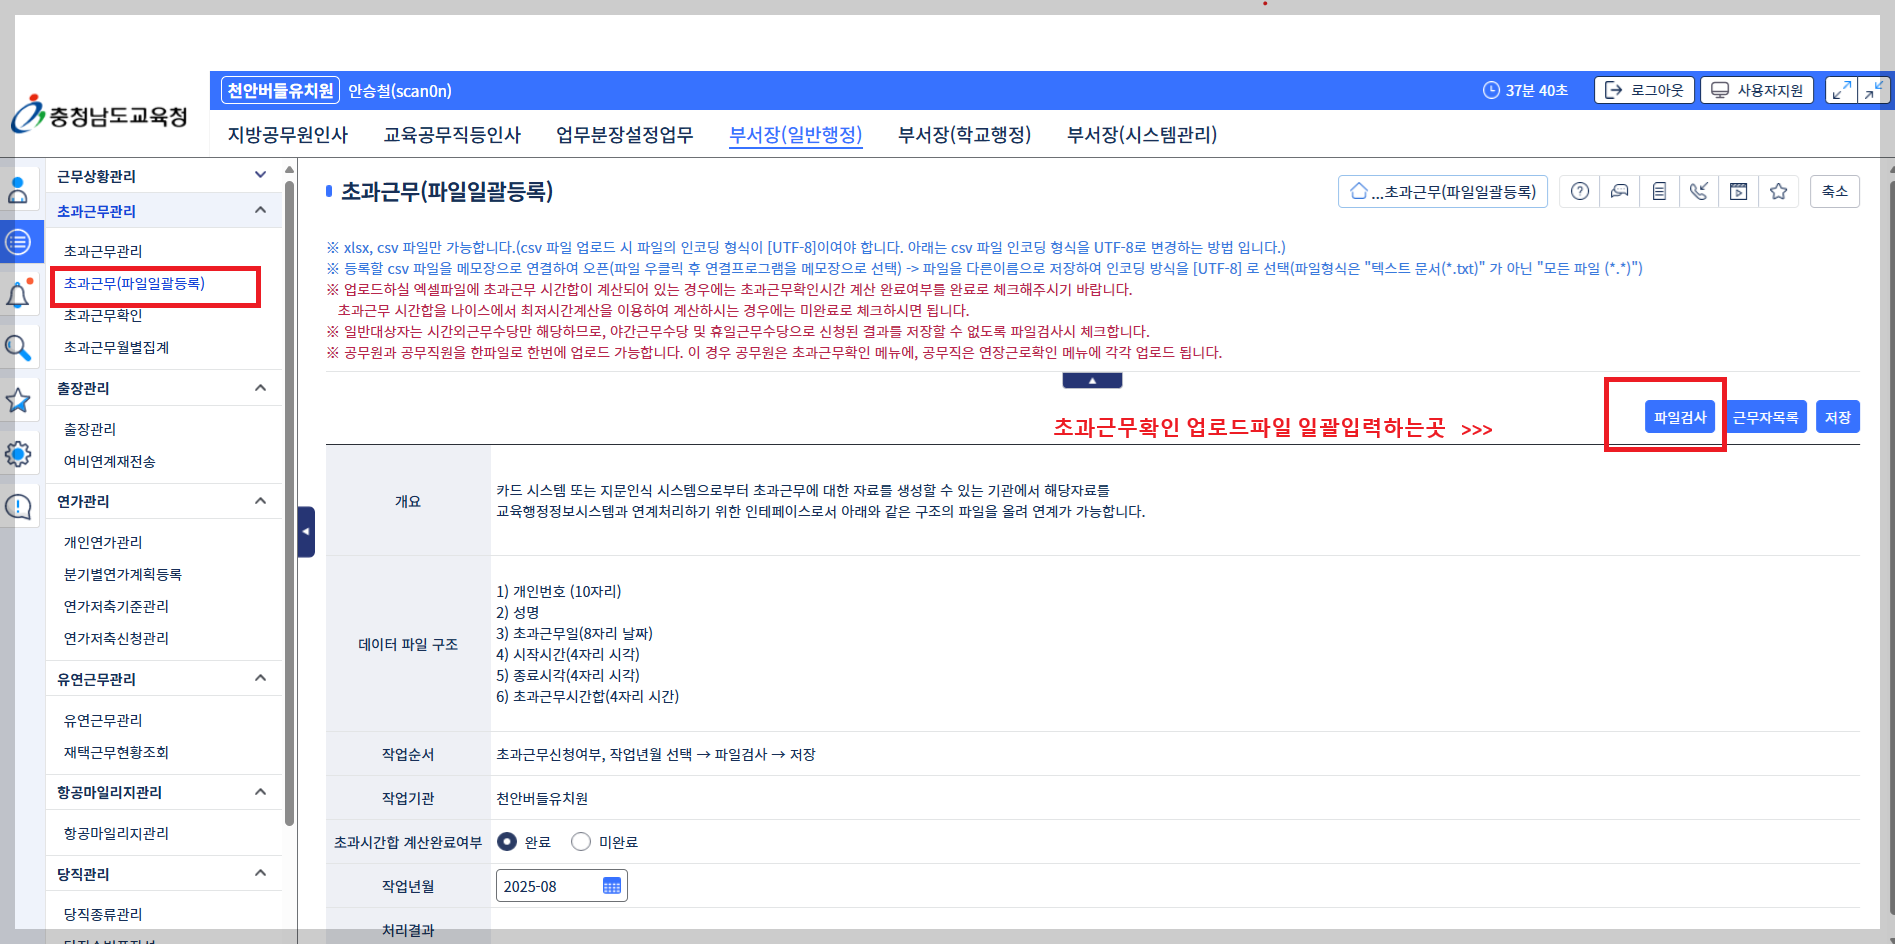Open the 부서장(시스템관리) top menu
Screen dimensions: 1895x944
(1142, 134)
